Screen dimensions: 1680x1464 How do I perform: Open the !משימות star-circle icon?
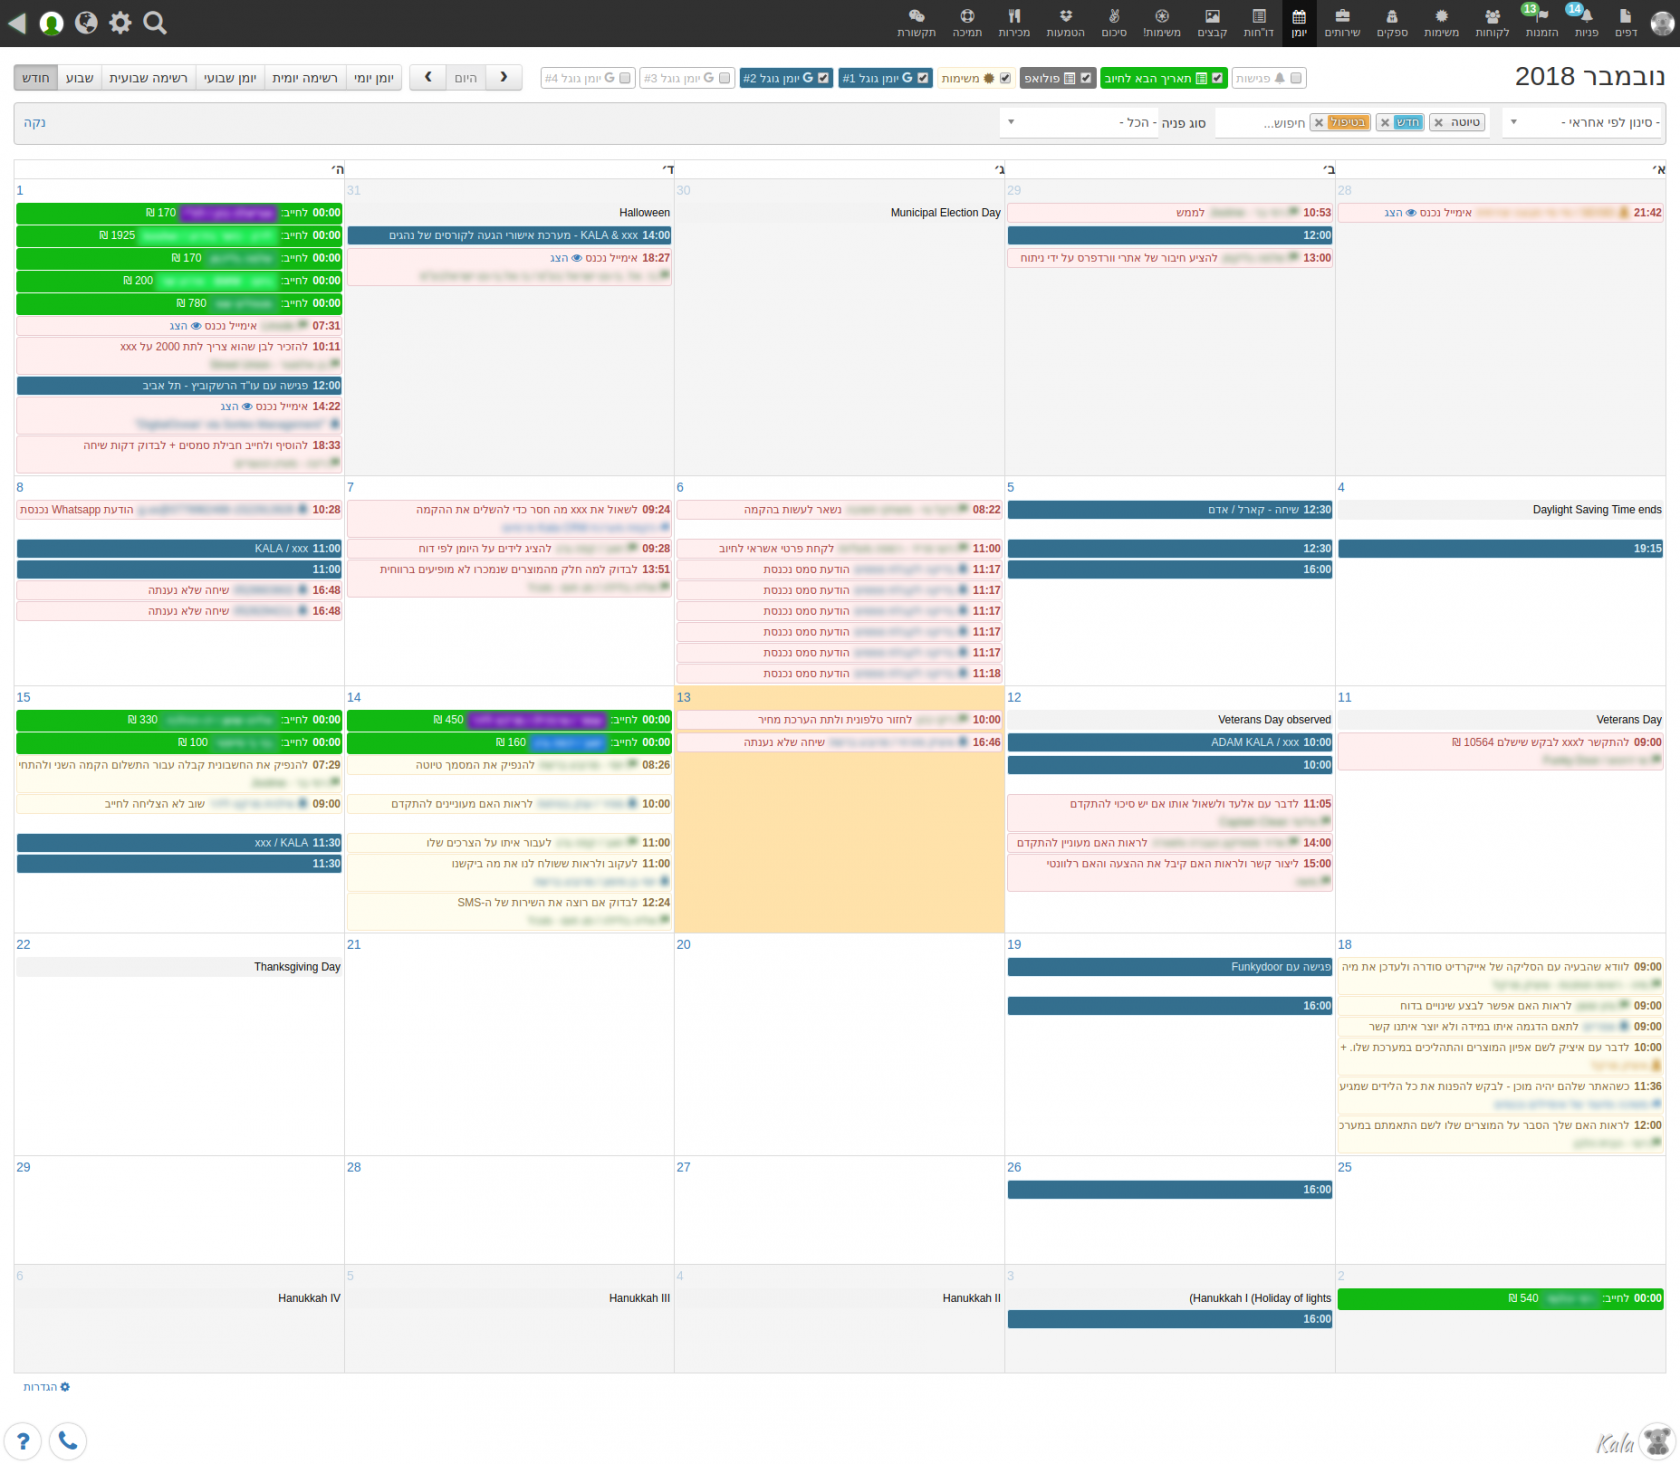[x=1162, y=22]
